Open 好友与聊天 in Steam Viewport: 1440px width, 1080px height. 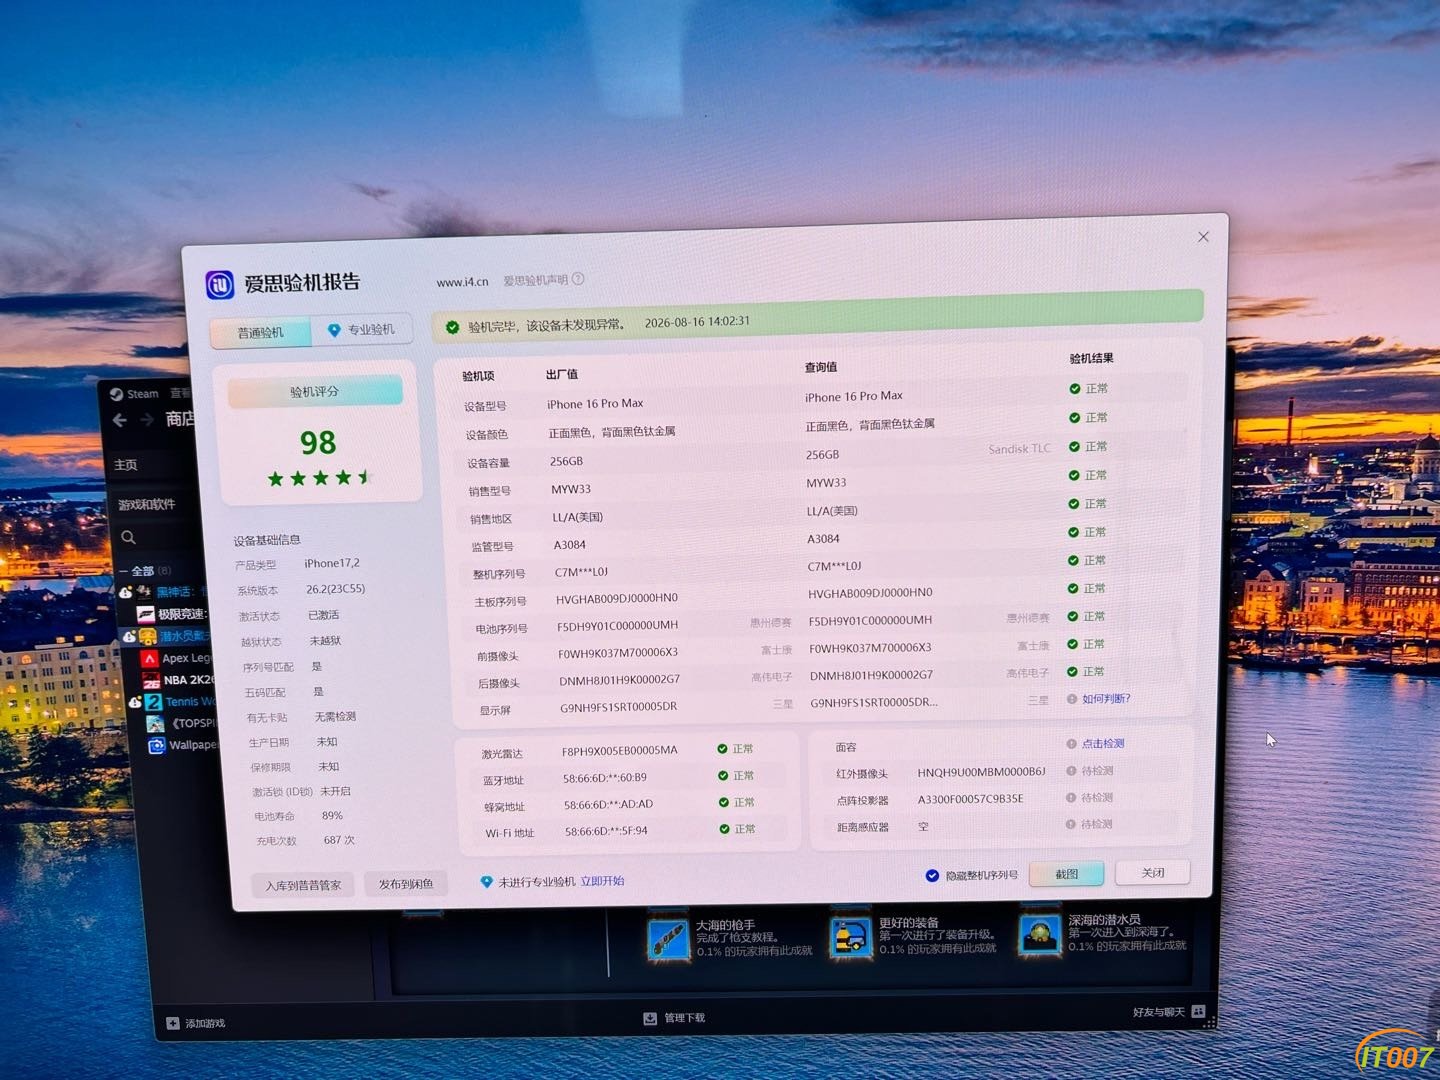coord(1159,1013)
